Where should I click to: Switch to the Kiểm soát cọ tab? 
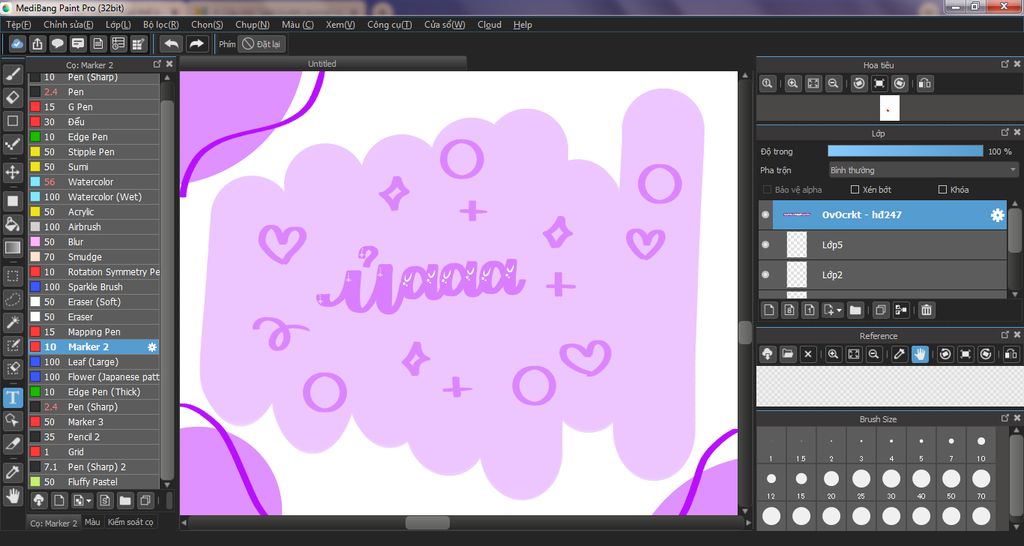tap(131, 522)
